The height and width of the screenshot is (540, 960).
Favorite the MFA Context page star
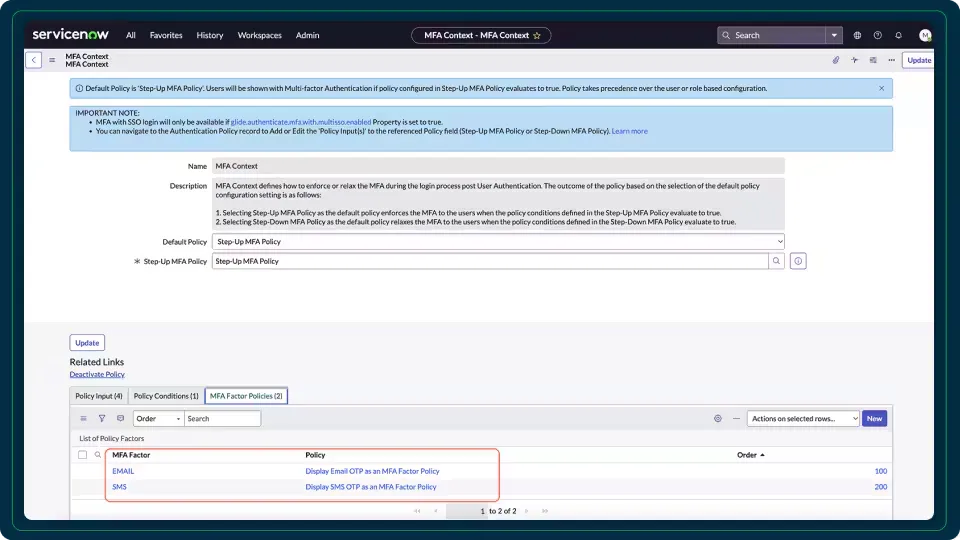537,36
